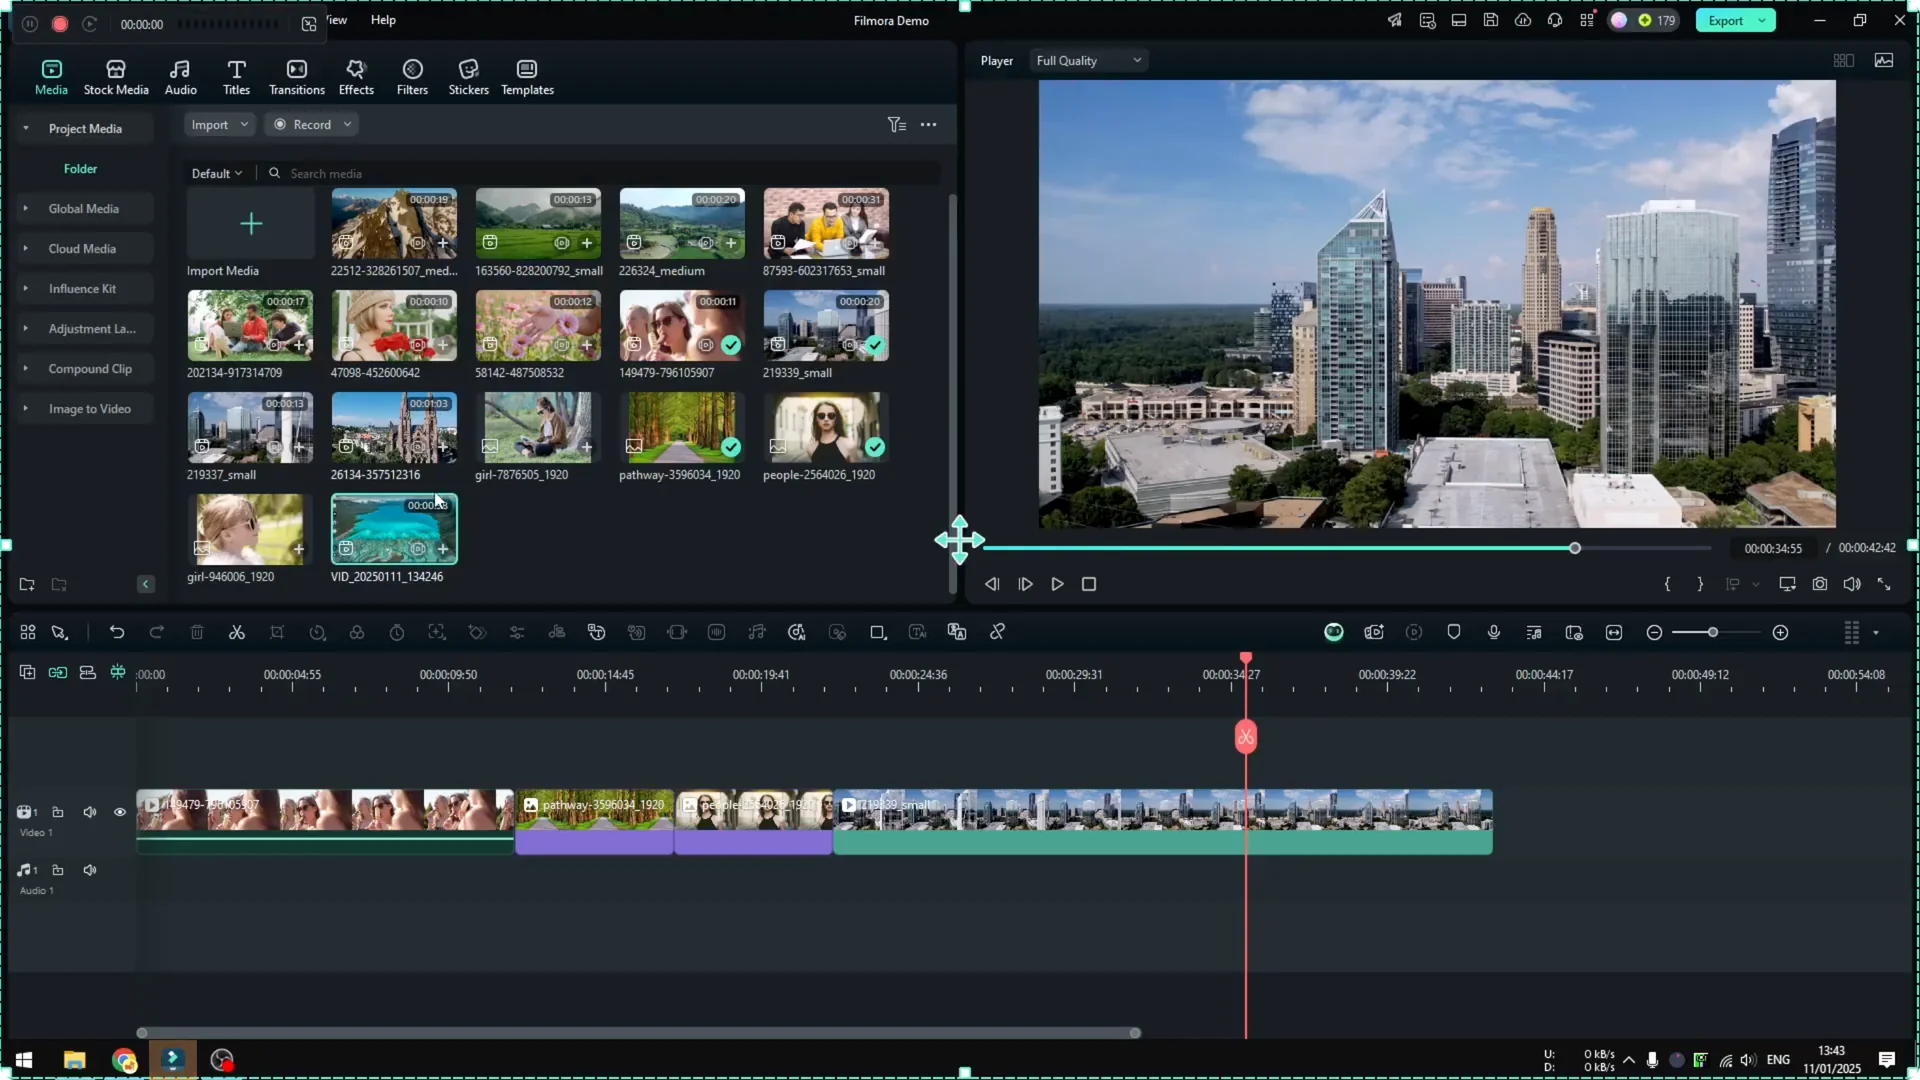Open the media panel more options
This screenshot has width=1920, height=1080.
click(x=928, y=125)
